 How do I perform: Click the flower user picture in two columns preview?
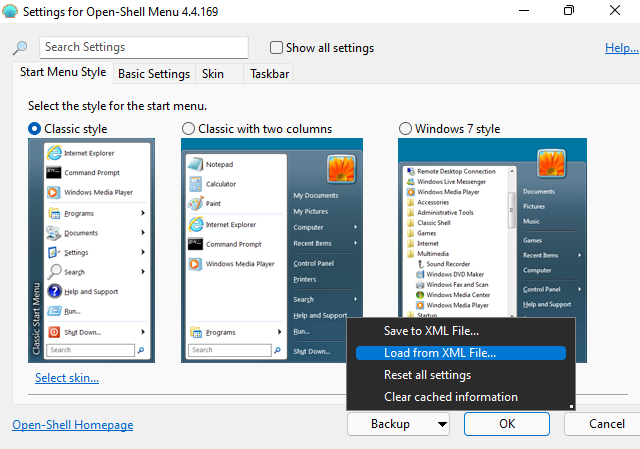[x=341, y=168]
